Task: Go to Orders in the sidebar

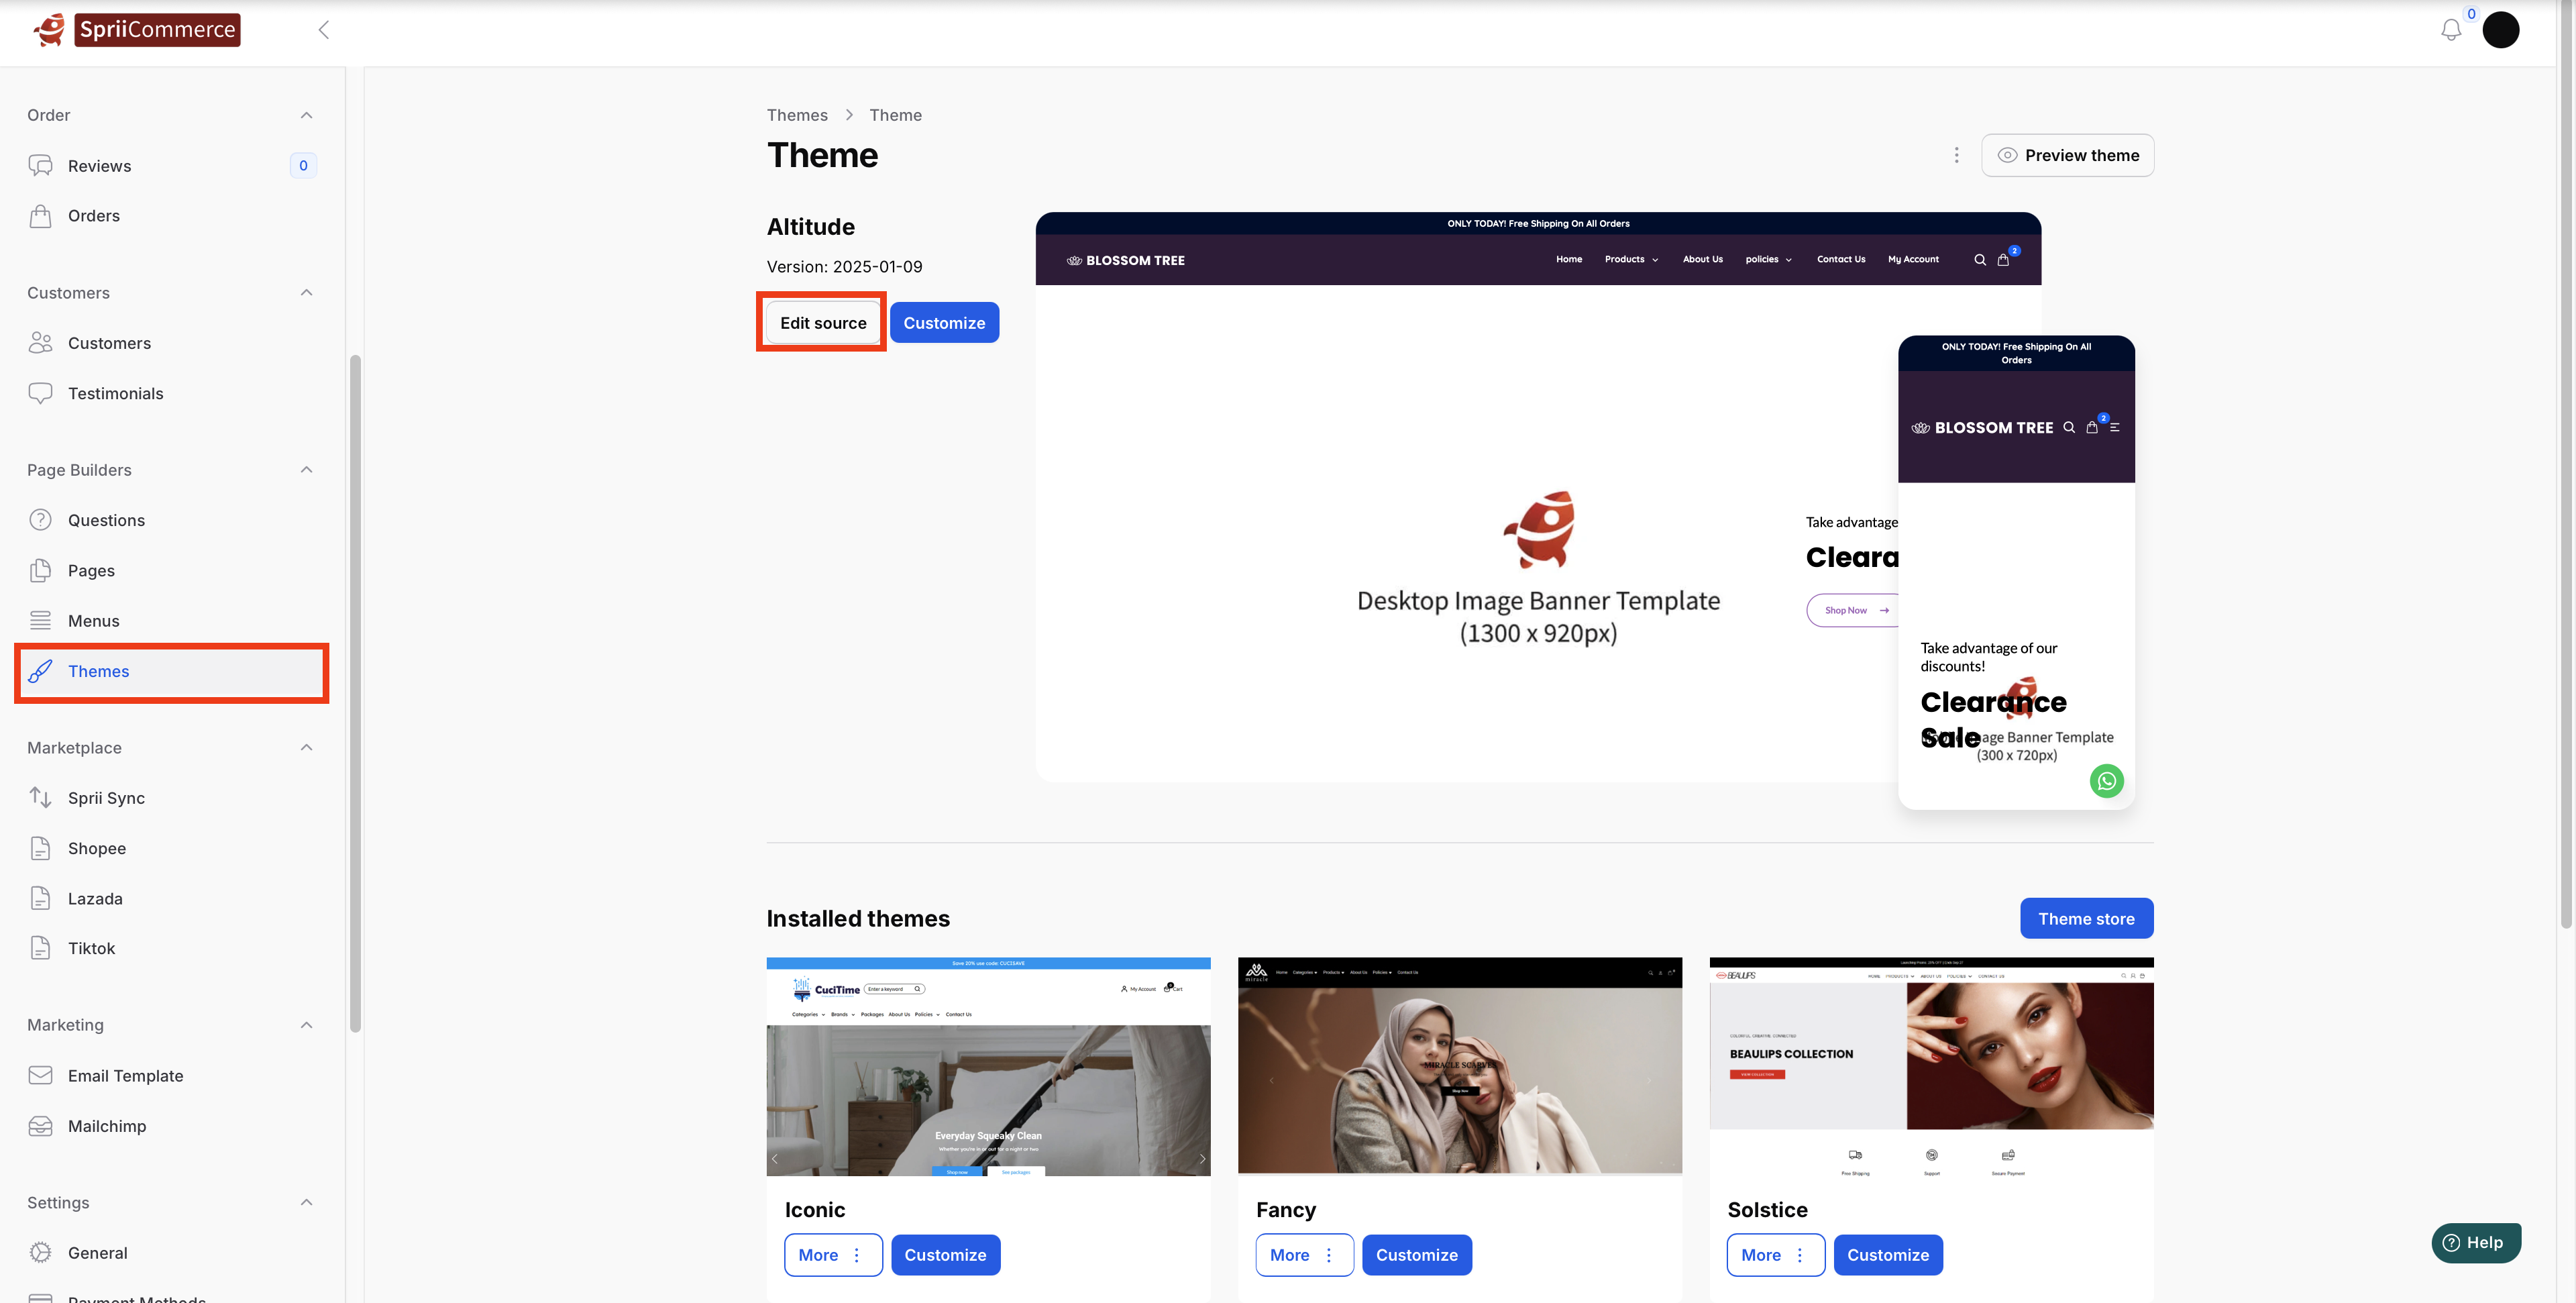Action: pyautogui.click(x=93, y=216)
